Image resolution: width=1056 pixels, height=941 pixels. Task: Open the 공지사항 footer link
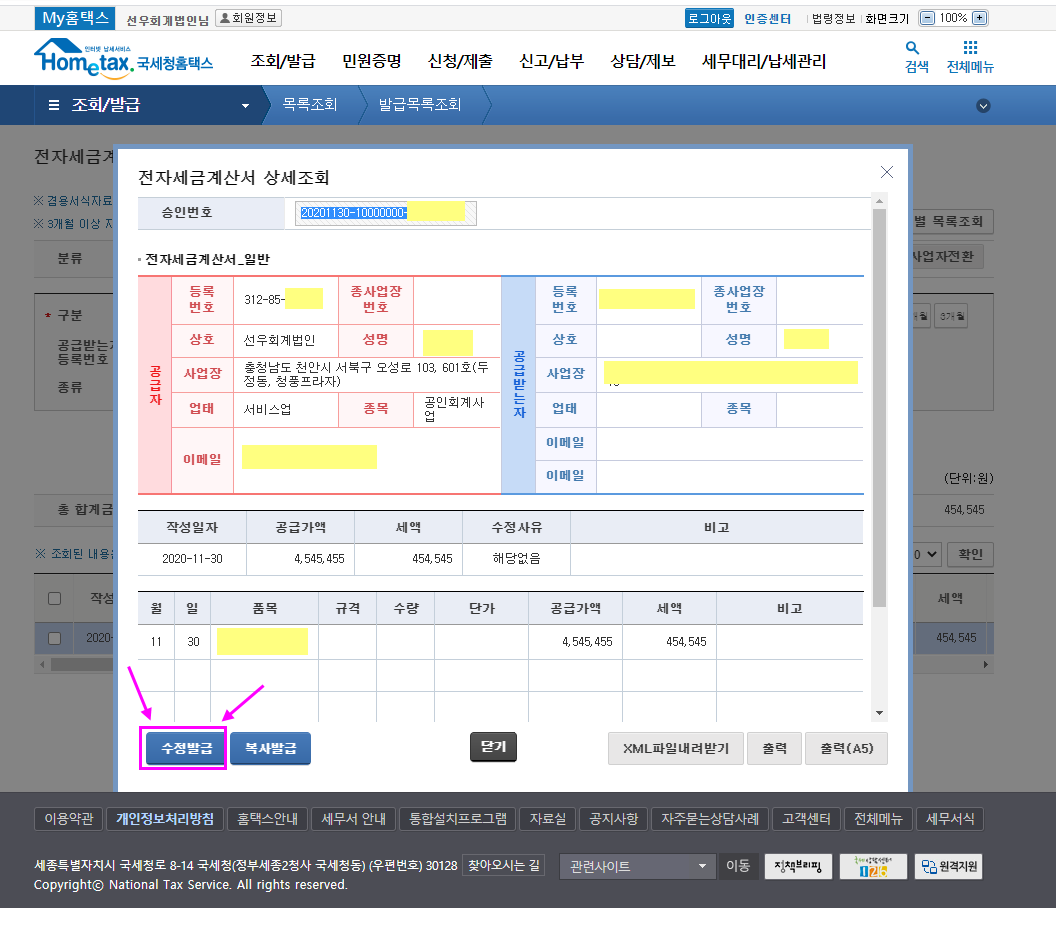614,819
